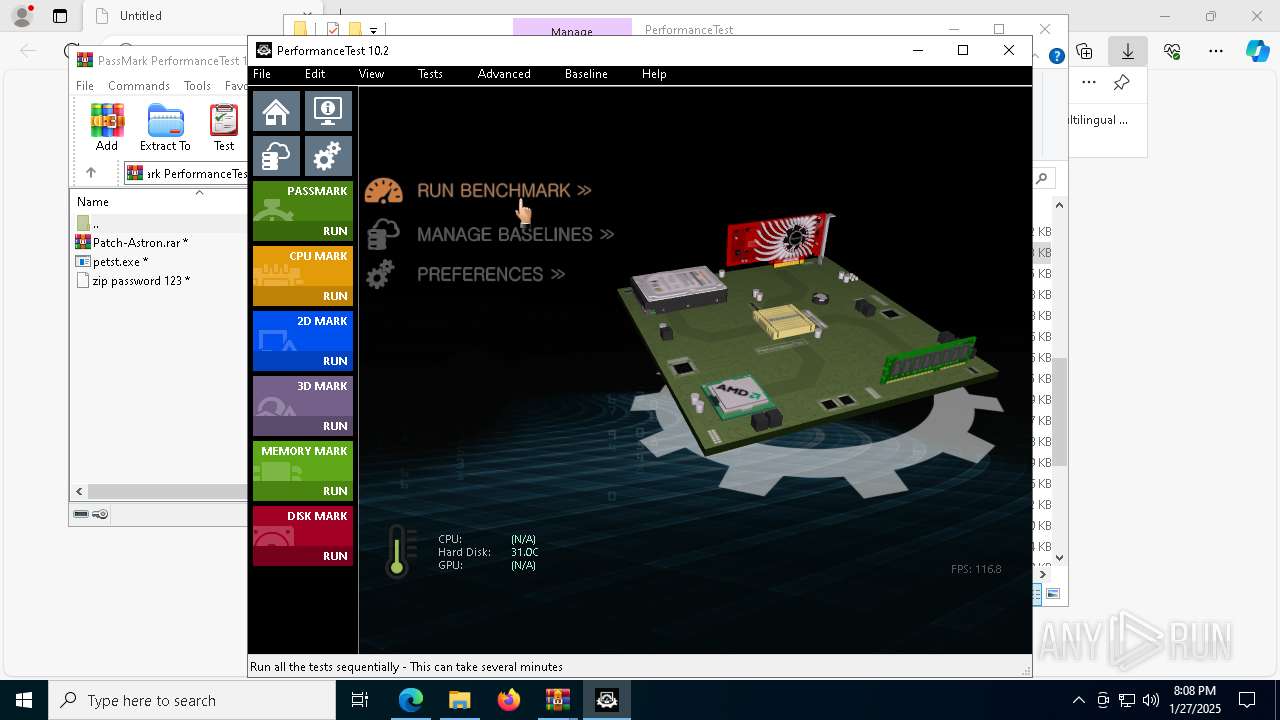Open the cloud baseline management icon
1280x720 pixels.
pos(276,156)
